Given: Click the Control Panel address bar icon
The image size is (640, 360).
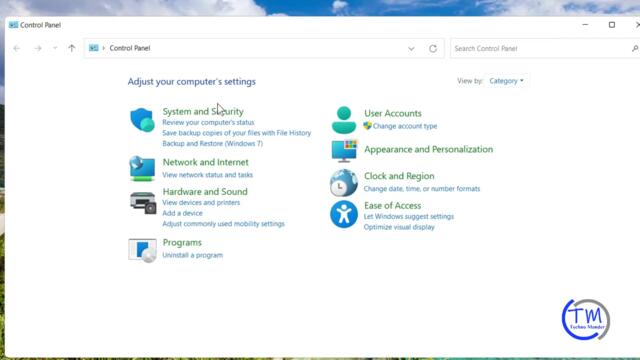Looking at the screenshot, I should (x=93, y=48).
